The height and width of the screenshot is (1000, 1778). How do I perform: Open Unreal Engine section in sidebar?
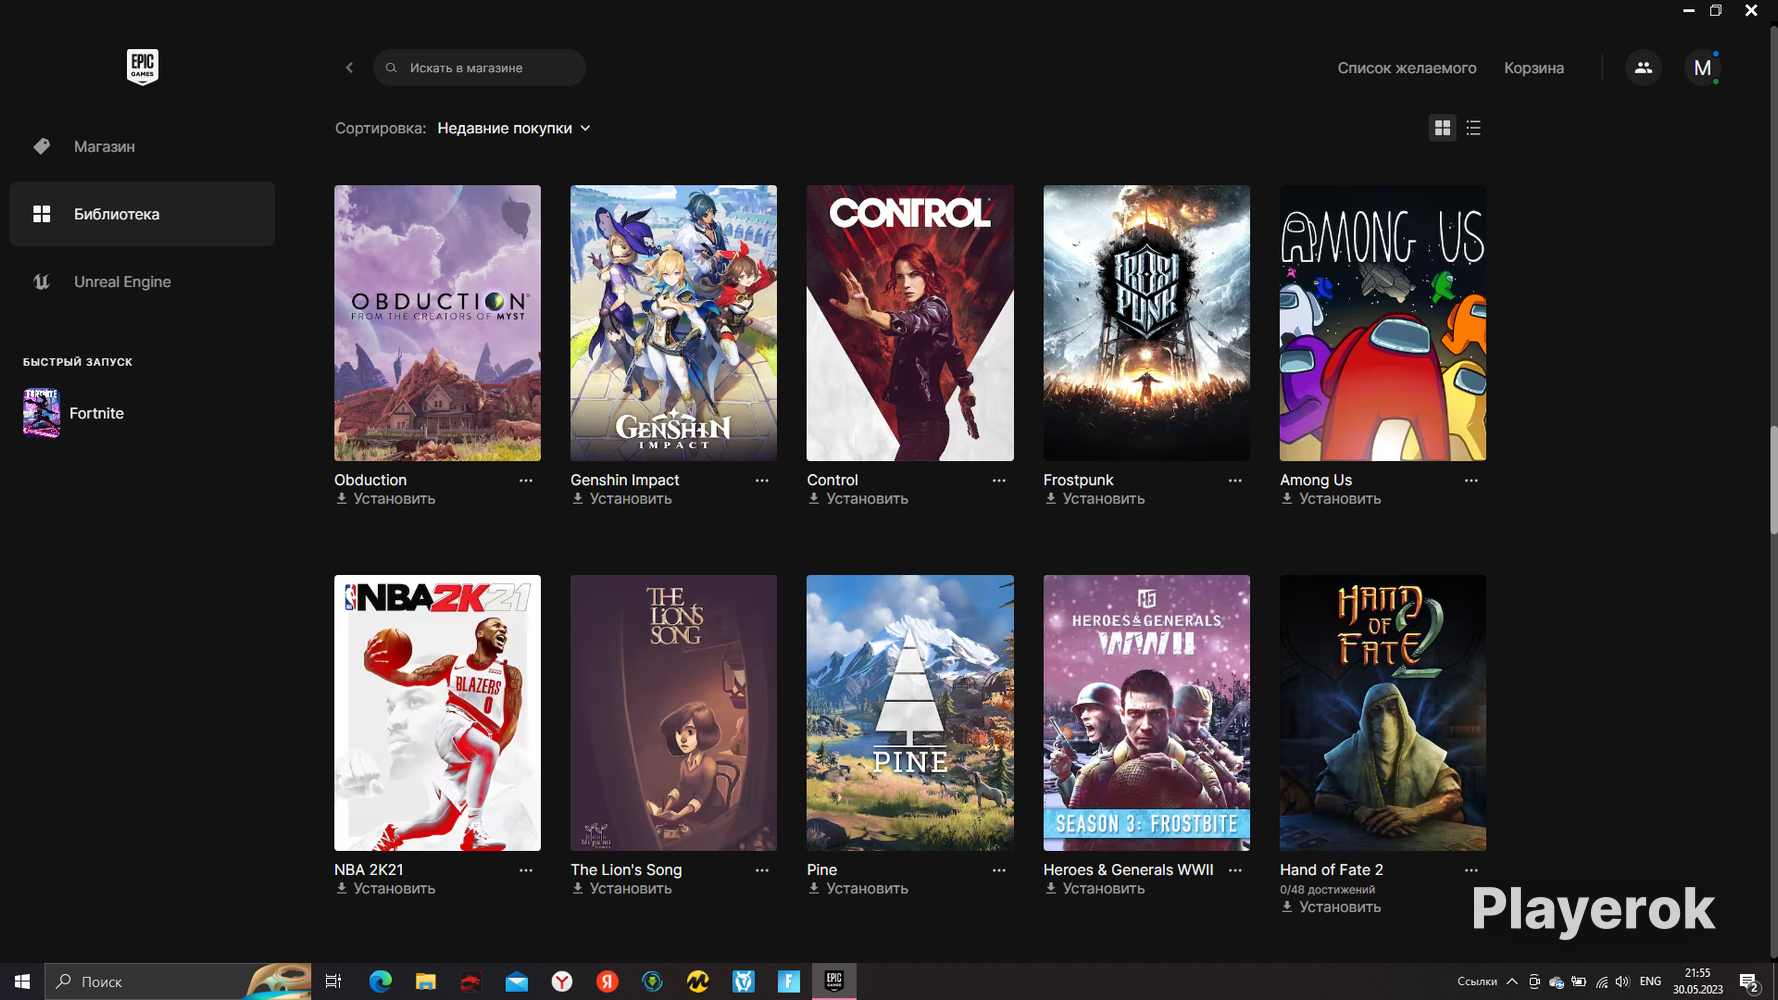pos(142,282)
